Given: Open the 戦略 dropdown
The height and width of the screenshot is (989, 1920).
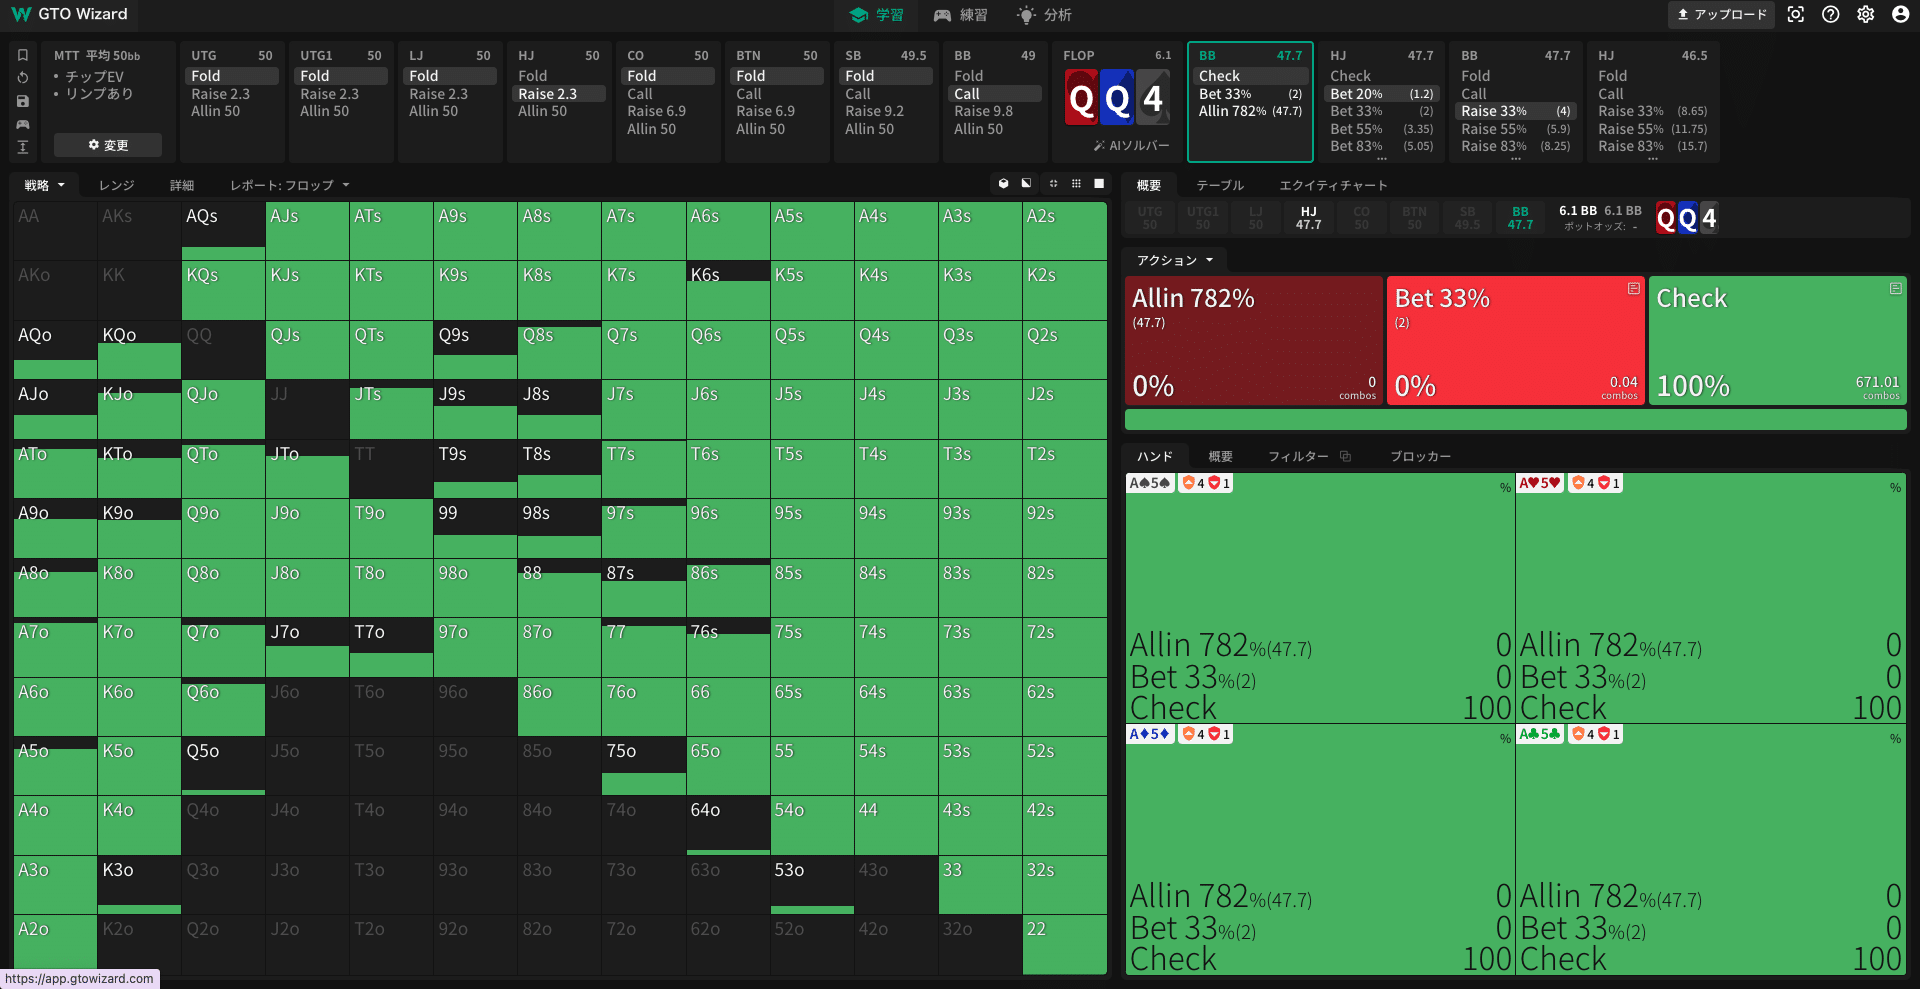Looking at the screenshot, I should (x=45, y=185).
